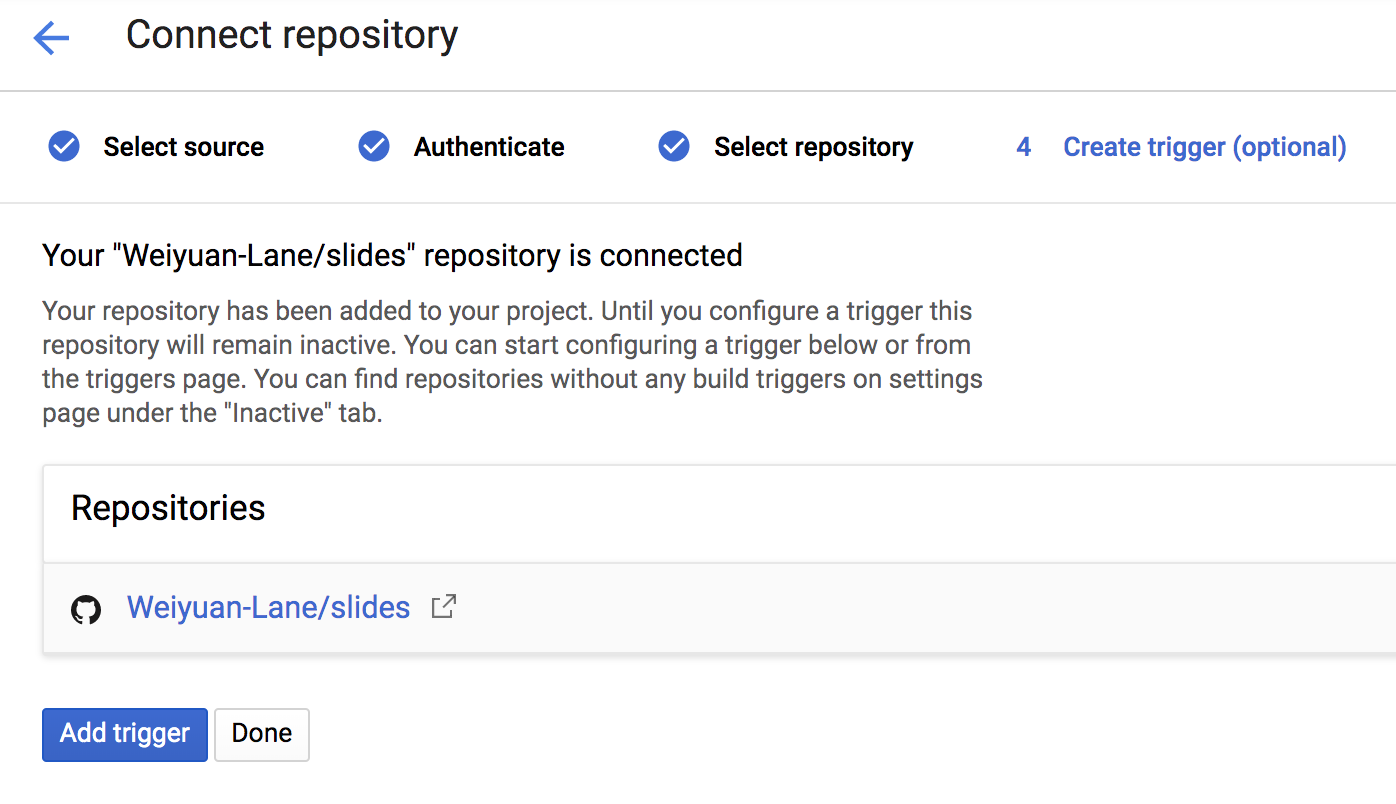
Task: Open the external link icon beside Weiyuan-Lane/slides
Action: [443, 607]
